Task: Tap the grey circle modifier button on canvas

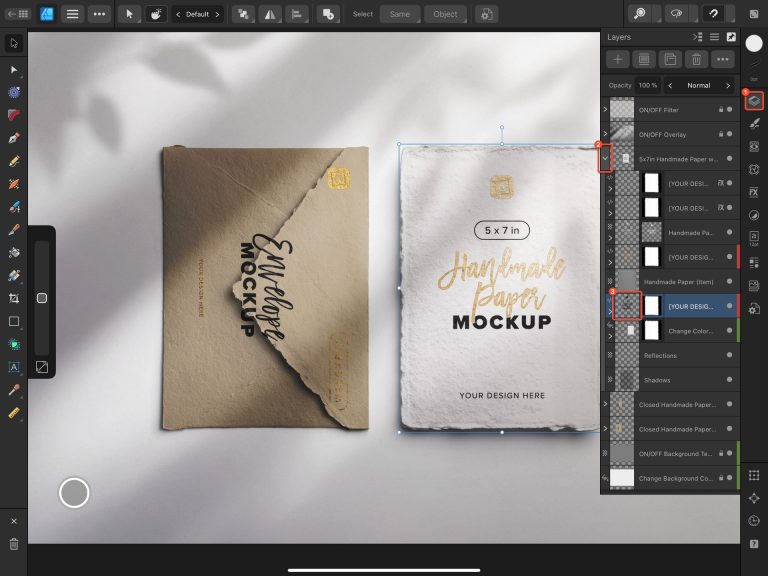Action: tap(74, 493)
